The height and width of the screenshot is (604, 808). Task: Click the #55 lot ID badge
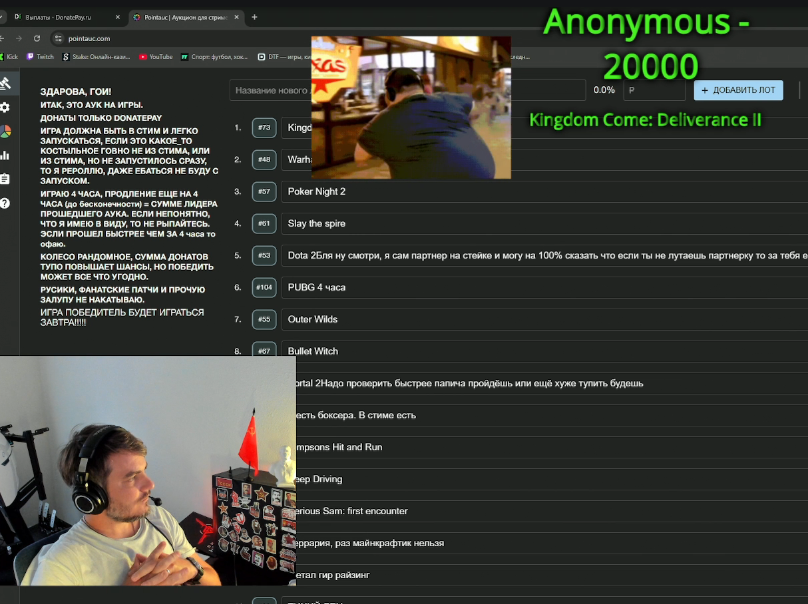[264, 320]
